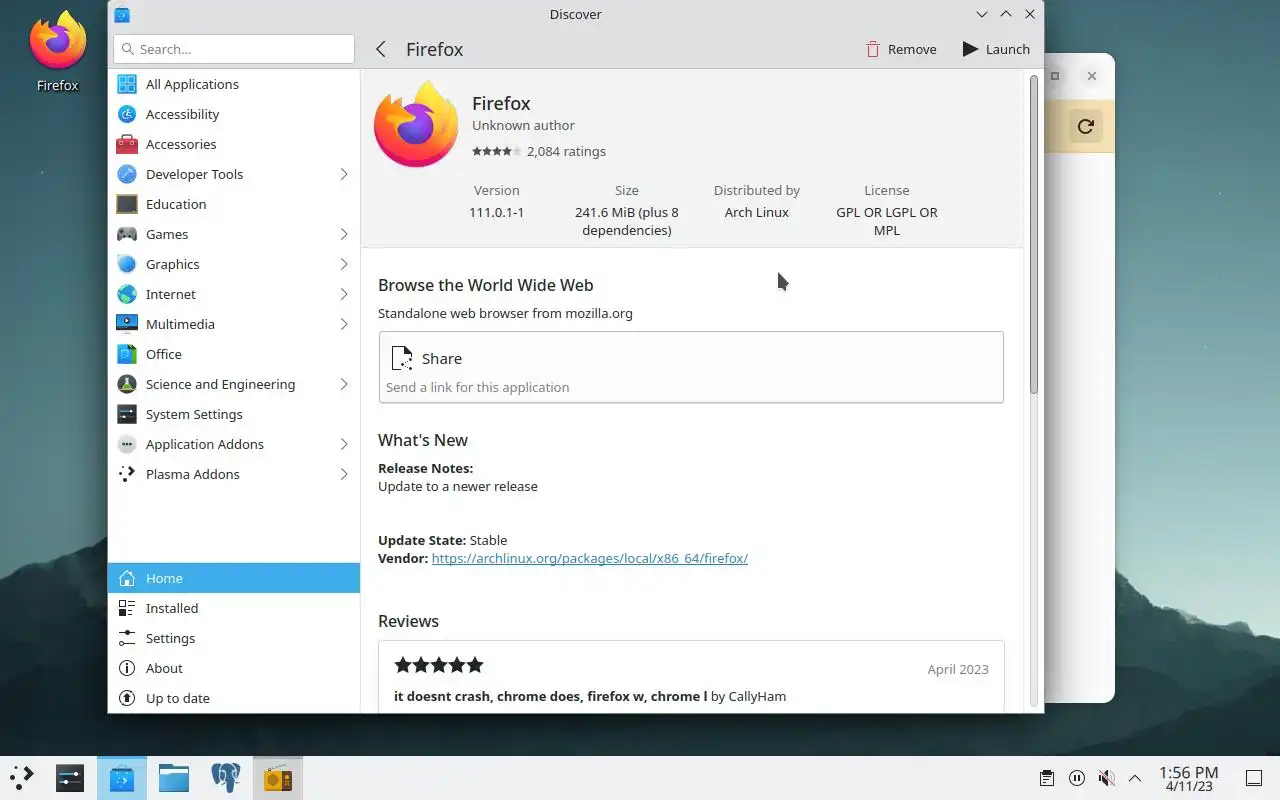
Task: Unmute the audio volume tray icon
Action: 1106,778
